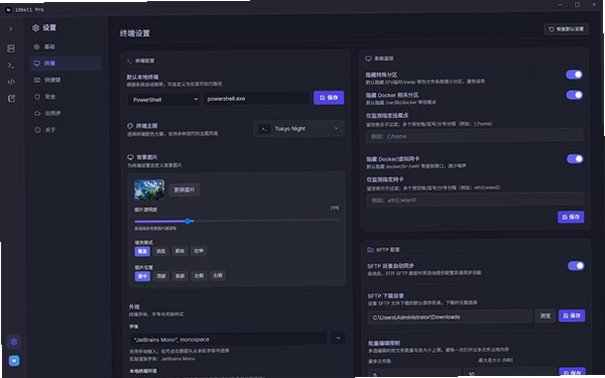Toggle the 隐藏 Docker 虚拟网卡 switch
Image resolution: width=605 pixels, height=378 pixels.
tap(575, 159)
